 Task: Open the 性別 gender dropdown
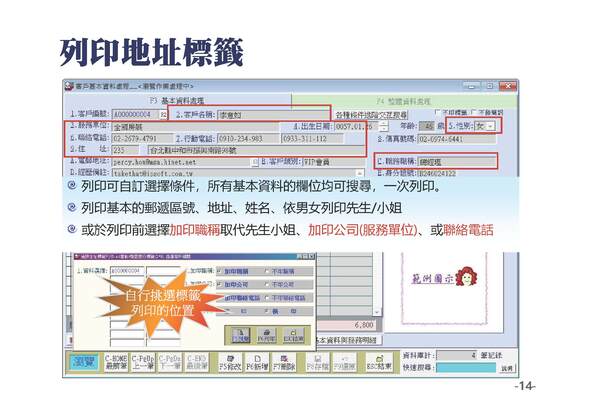(x=490, y=126)
